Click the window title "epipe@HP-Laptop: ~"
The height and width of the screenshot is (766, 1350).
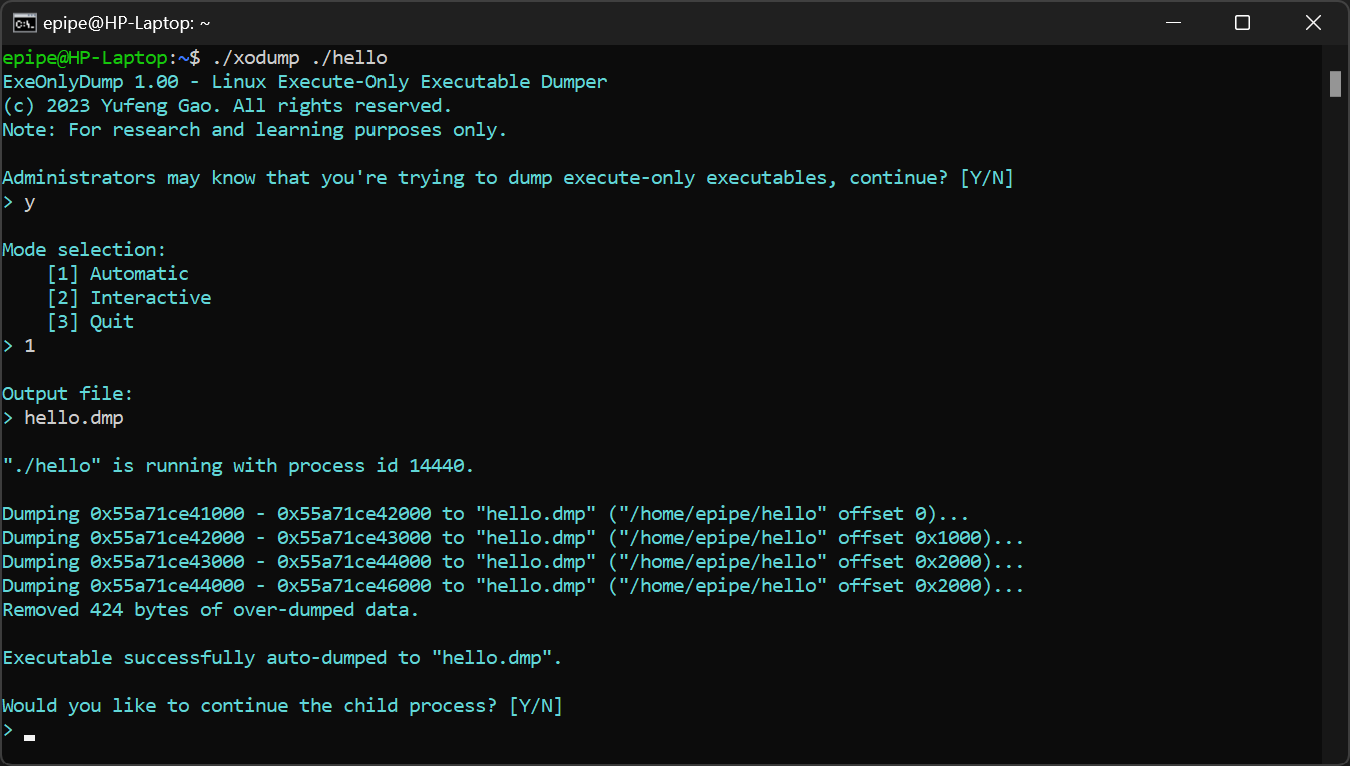click(x=127, y=23)
